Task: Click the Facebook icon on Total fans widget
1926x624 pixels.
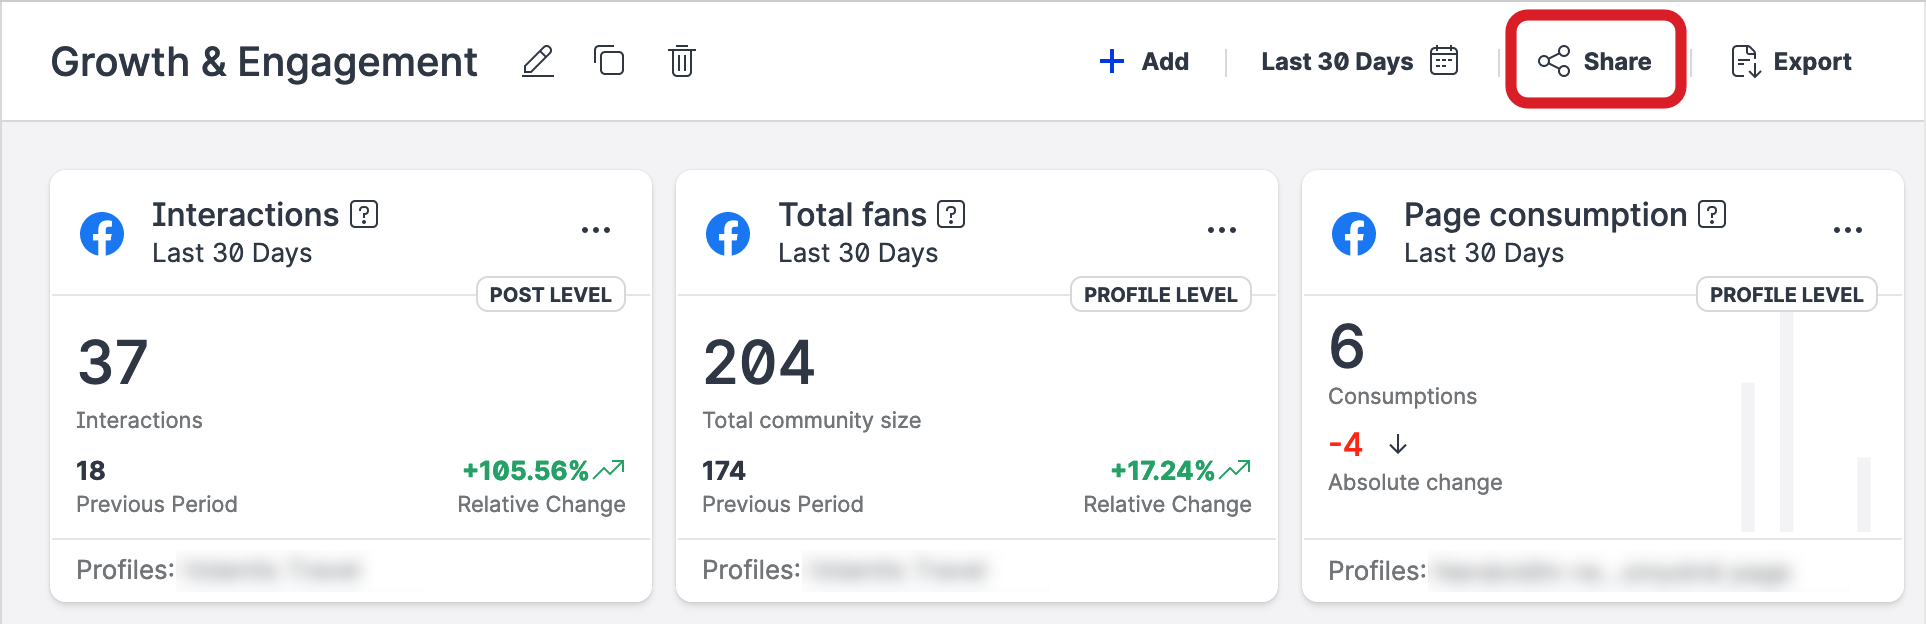Action: (x=728, y=234)
